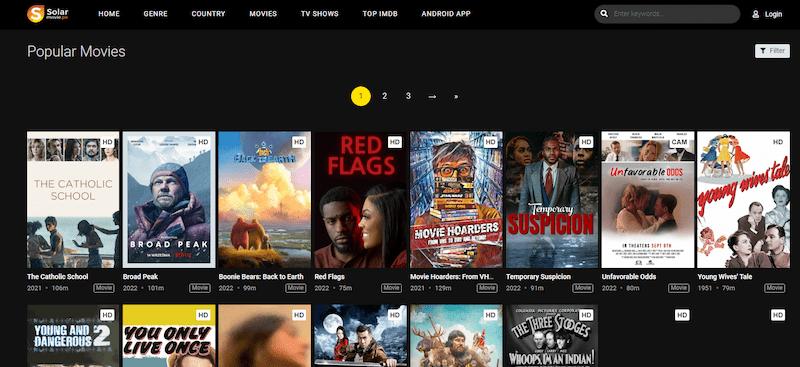Click the Movie Hoarders: From VH... title

pos(453,277)
